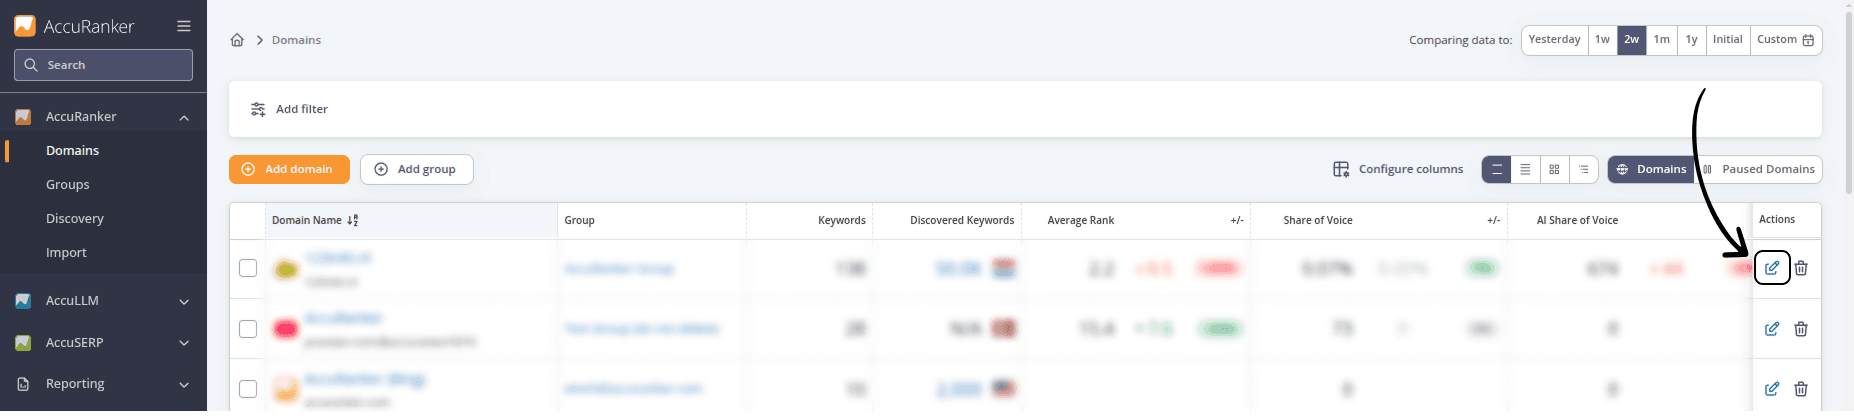Image resolution: width=1854 pixels, height=420 pixels.
Task: Switch to the grouped tree view icon
Action: (1583, 170)
